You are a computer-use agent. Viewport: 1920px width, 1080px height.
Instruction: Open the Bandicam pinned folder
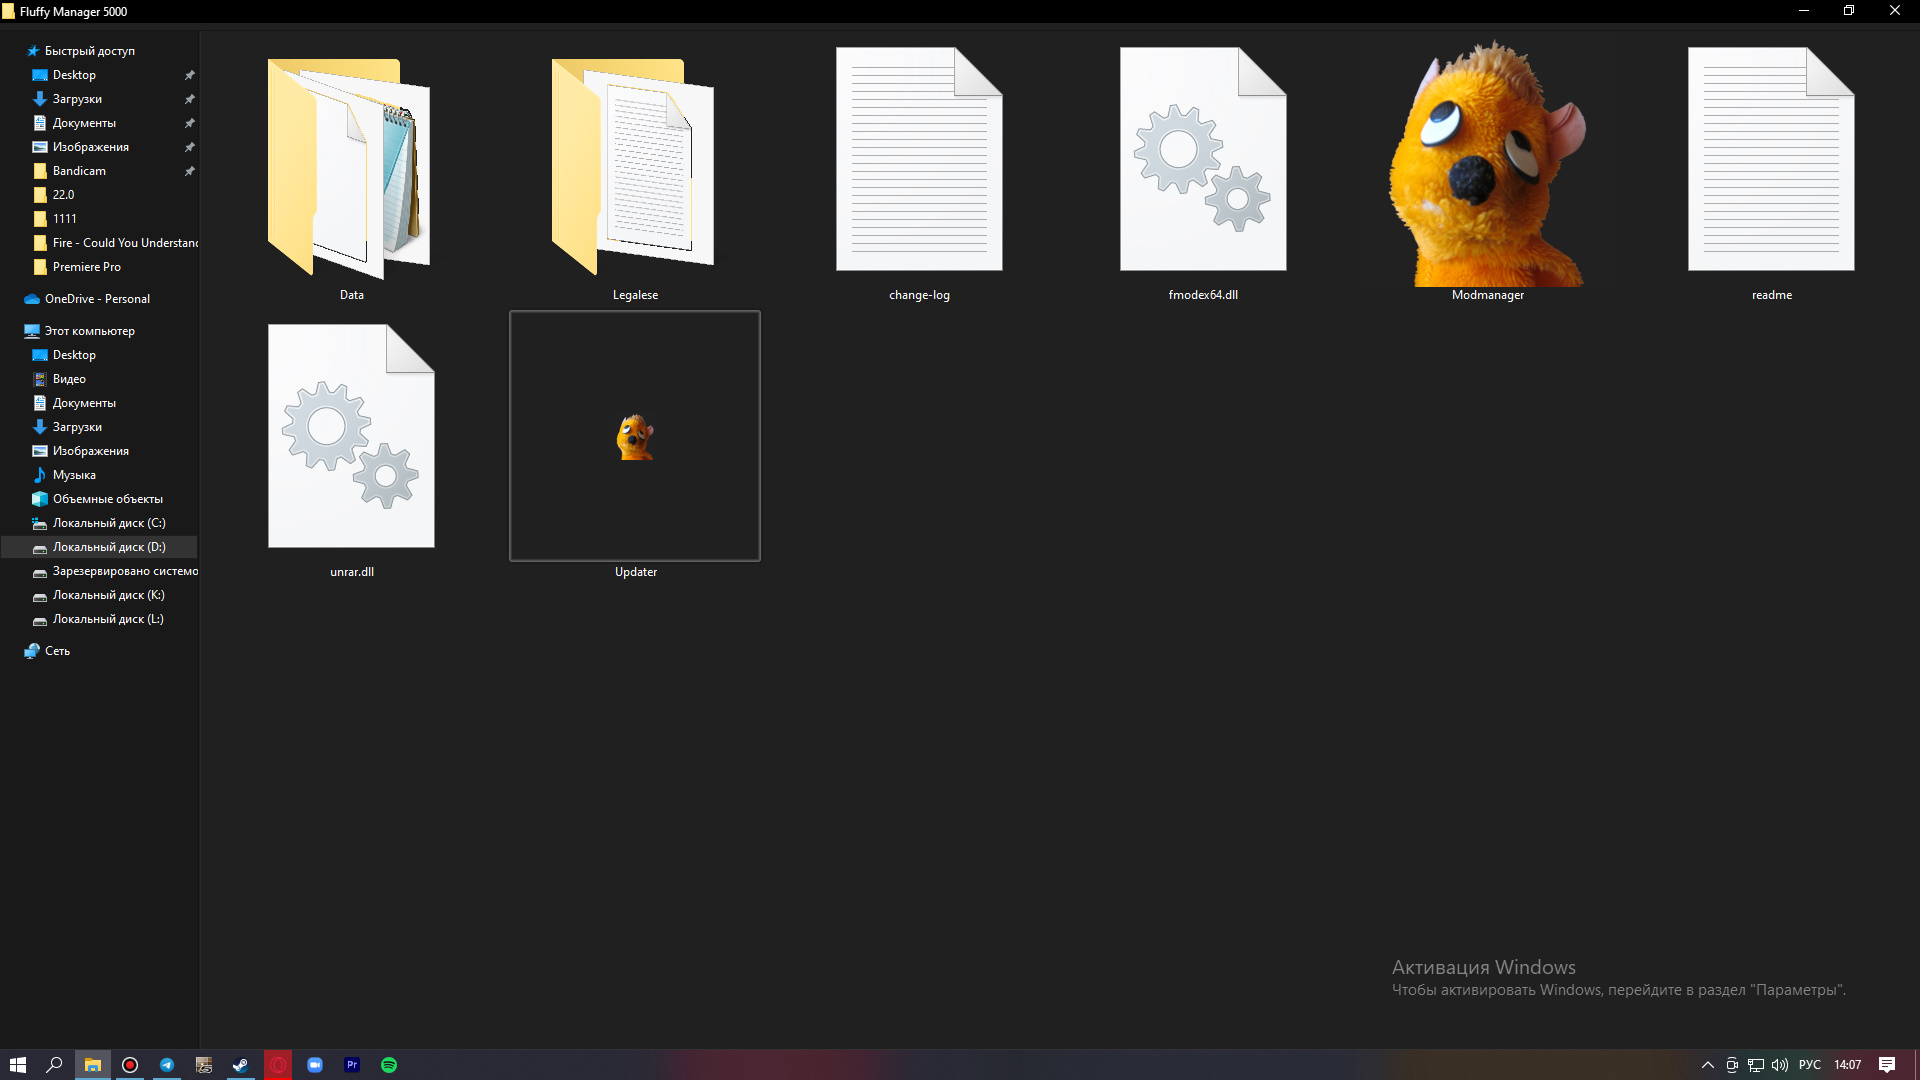[x=79, y=171]
